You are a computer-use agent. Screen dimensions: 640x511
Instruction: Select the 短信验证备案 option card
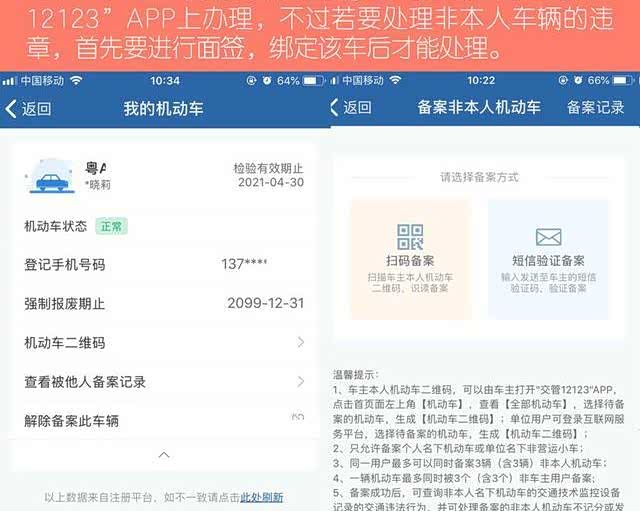(x=548, y=258)
